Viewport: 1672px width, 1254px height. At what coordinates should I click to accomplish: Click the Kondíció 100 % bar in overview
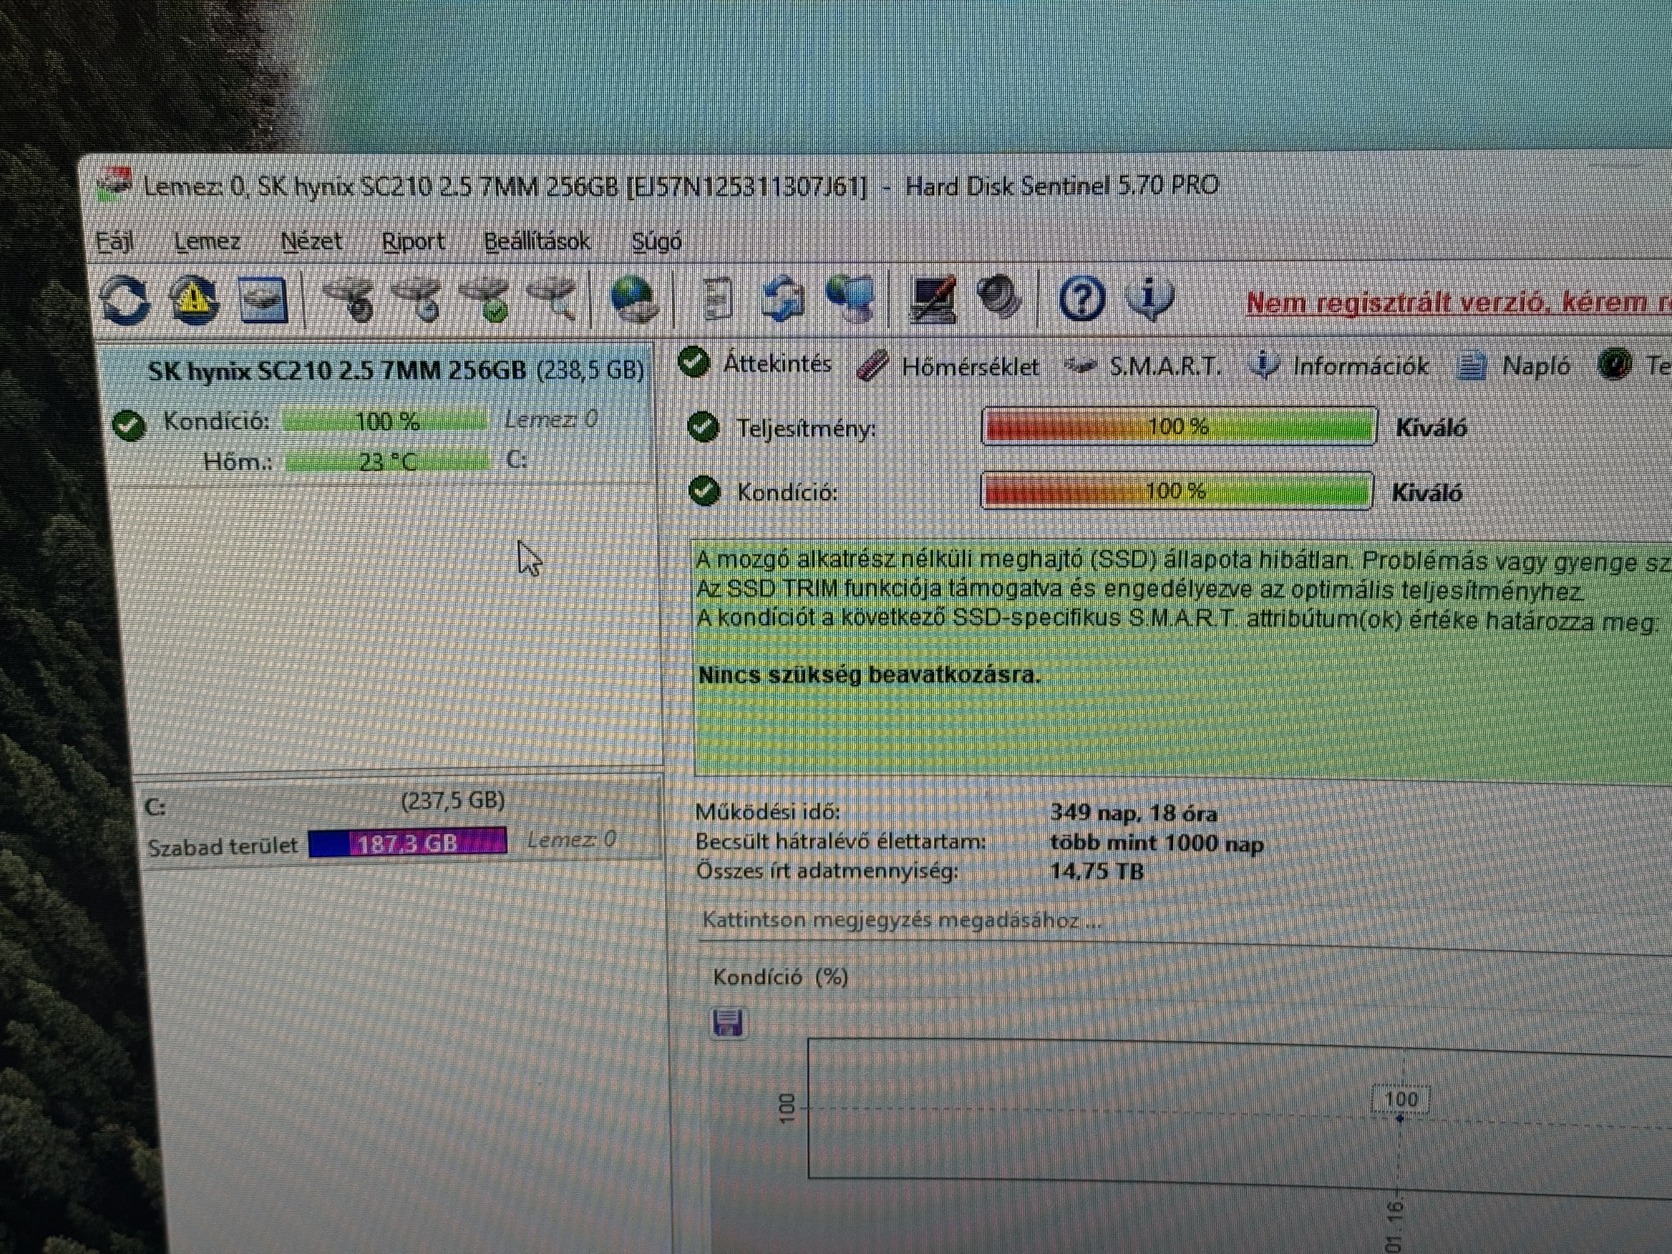point(1177,491)
